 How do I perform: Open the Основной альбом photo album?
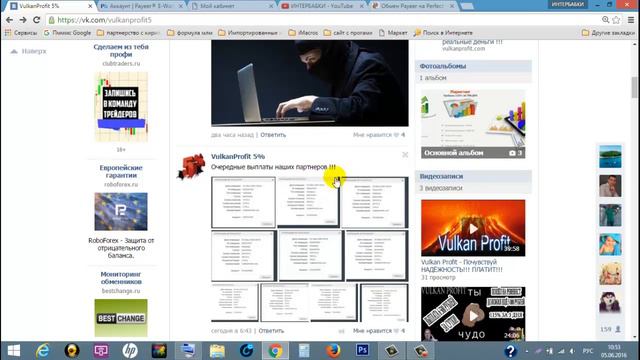(x=473, y=124)
